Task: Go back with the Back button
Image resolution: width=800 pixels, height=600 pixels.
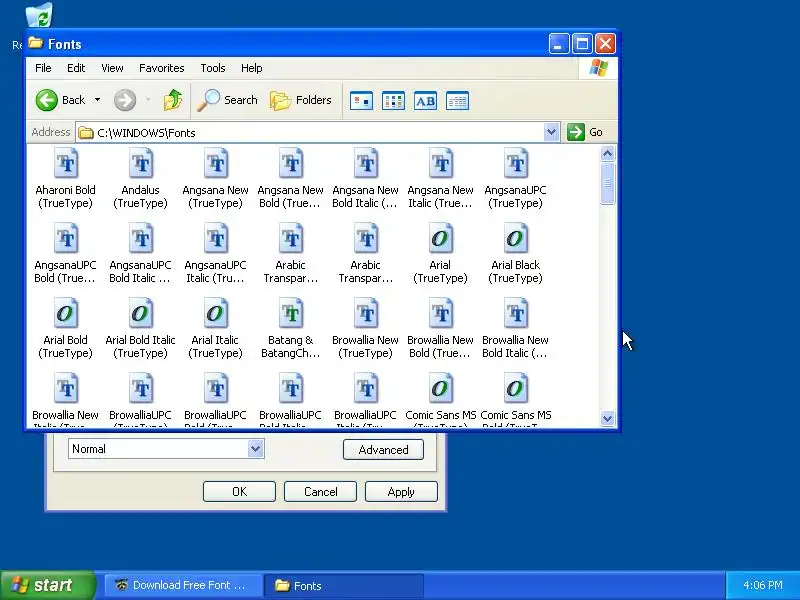Action: (x=60, y=100)
